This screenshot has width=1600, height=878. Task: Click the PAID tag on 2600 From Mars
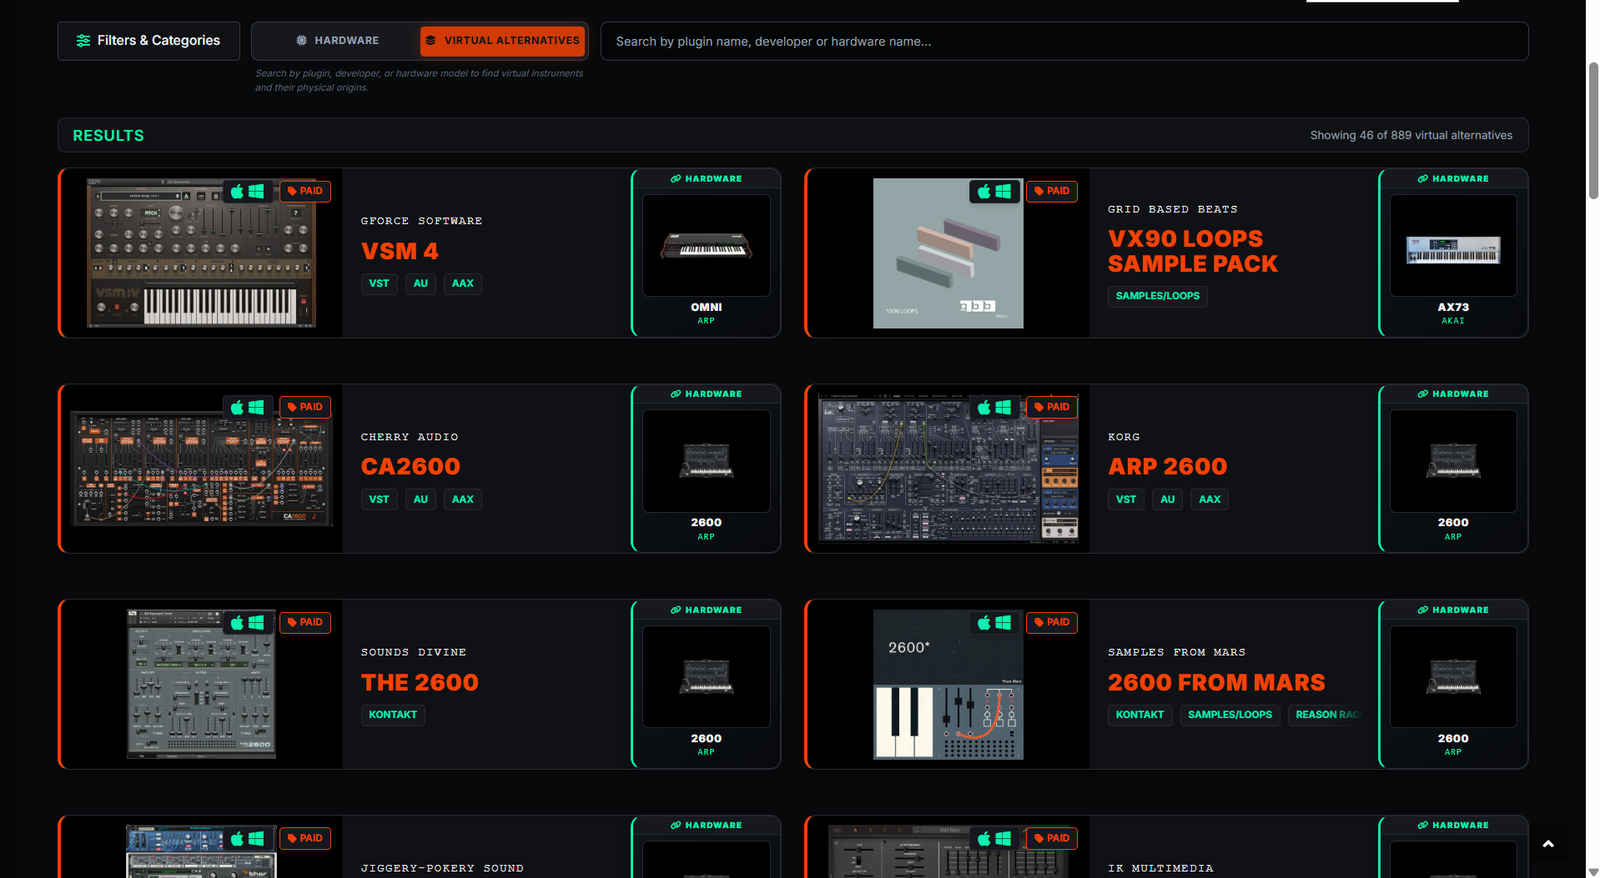pos(1052,622)
